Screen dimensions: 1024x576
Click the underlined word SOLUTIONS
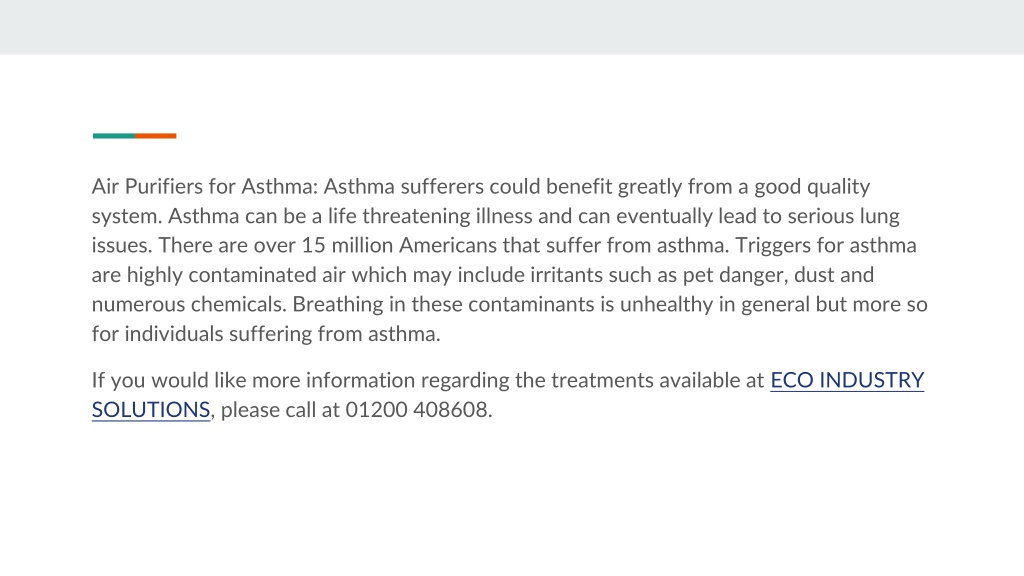pyautogui.click(x=151, y=409)
